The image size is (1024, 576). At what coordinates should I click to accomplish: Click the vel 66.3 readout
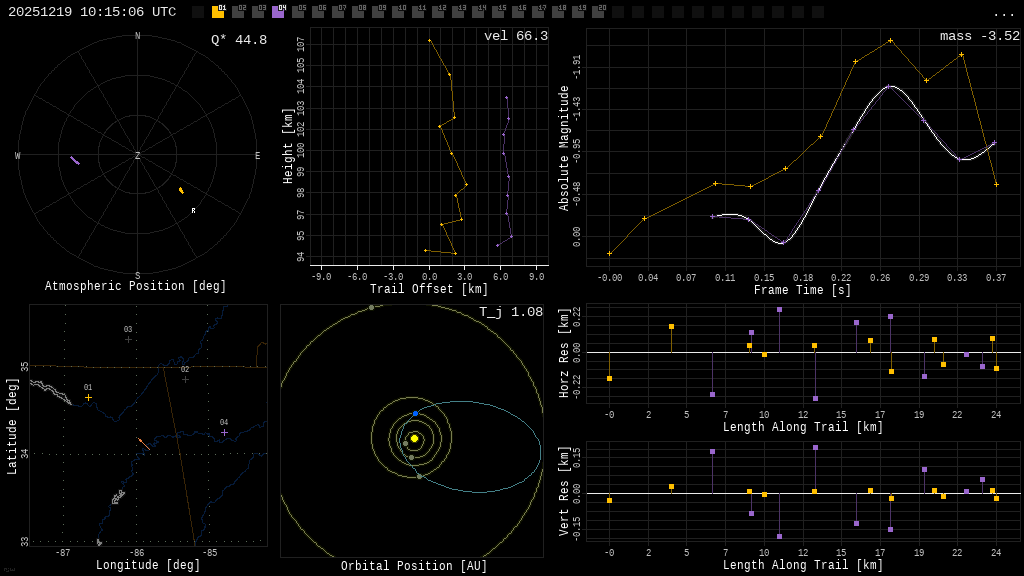(516, 36)
